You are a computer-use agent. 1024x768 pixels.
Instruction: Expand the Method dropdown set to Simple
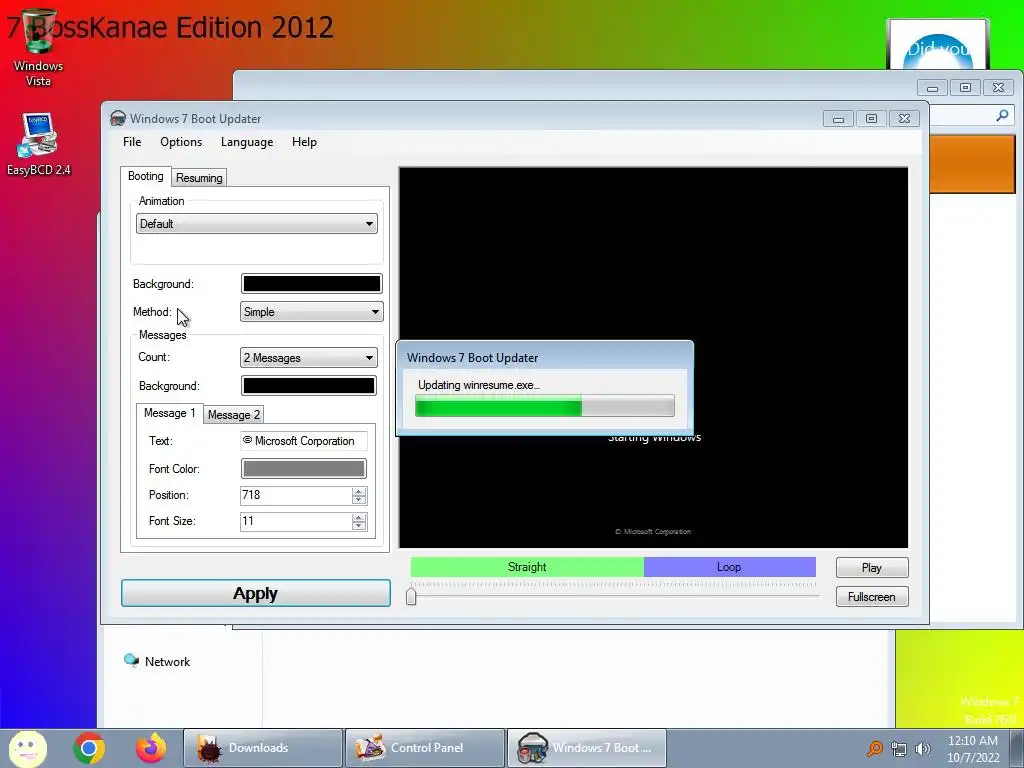pyautogui.click(x=312, y=312)
